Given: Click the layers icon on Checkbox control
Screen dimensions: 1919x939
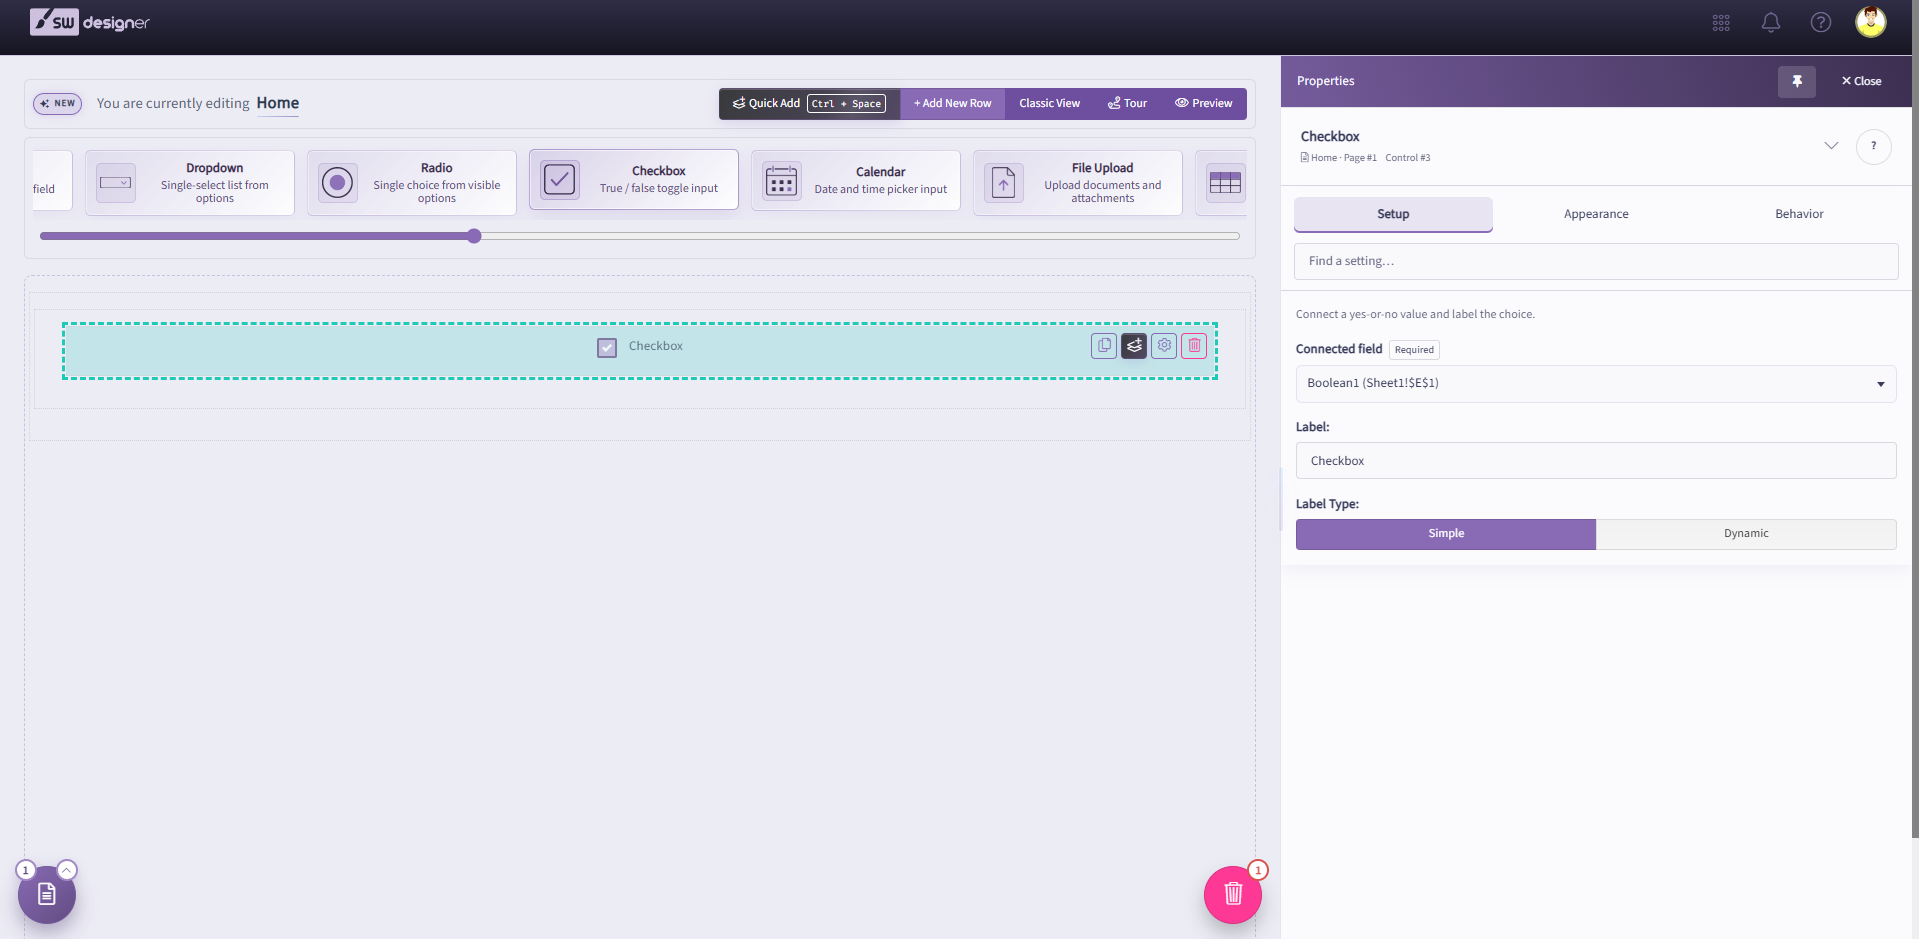Looking at the screenshot, I should pyautogui.click(x=1134, y=346).
